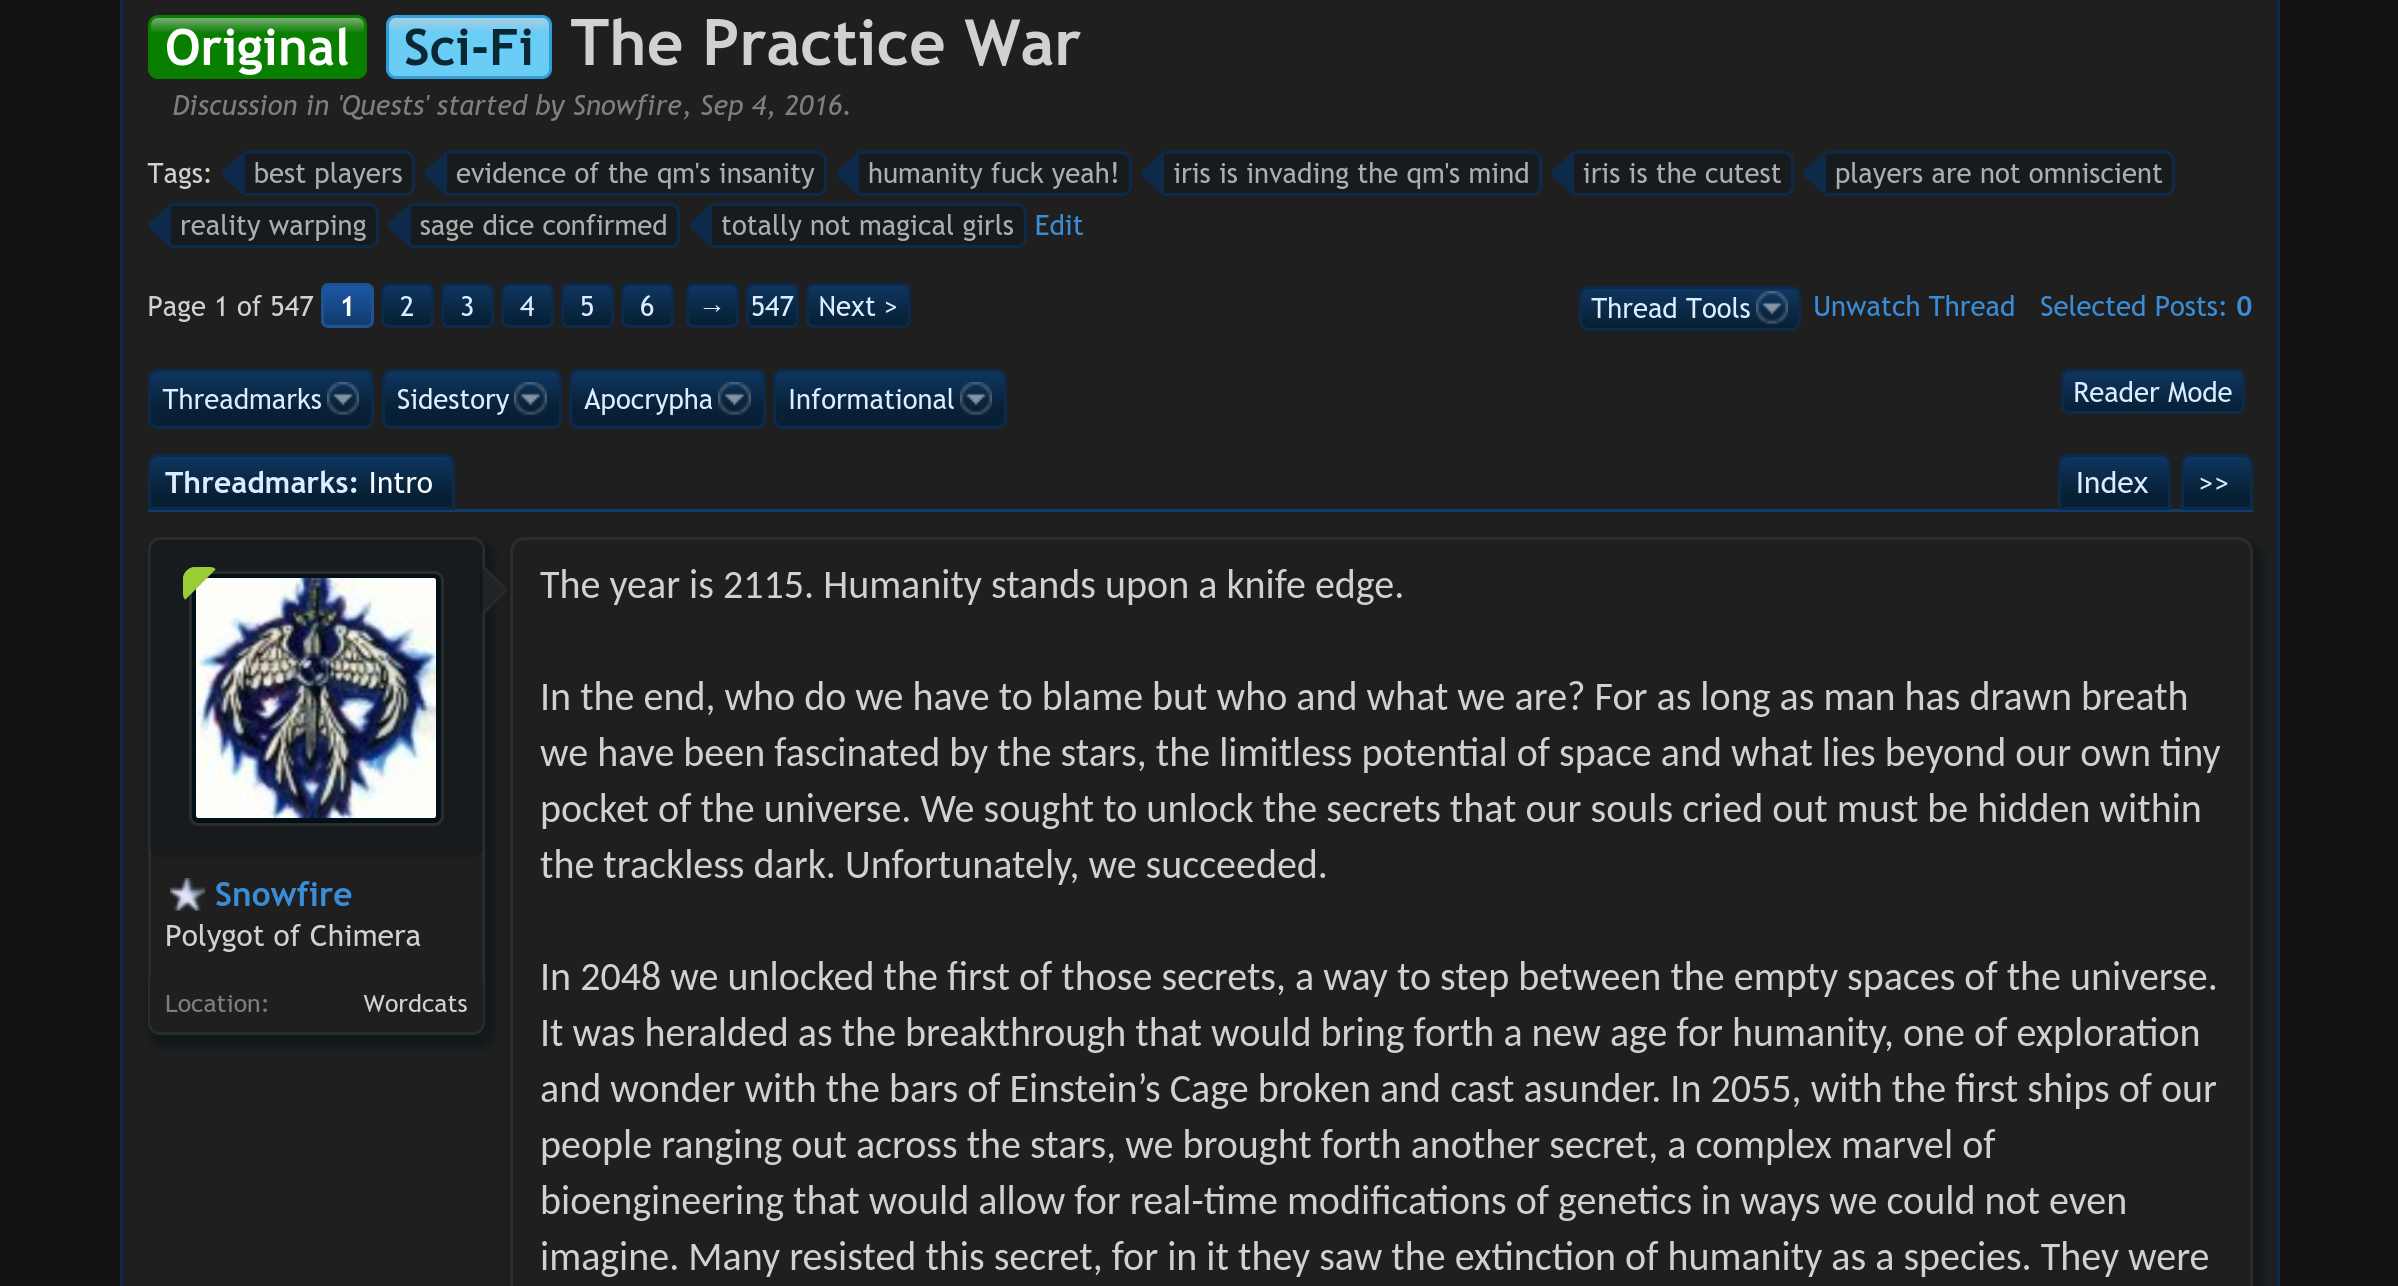The width and height of the screenshot is (2398, 1286).
Task: Toggle Unwatch Thread
Action: (1913, 306)
